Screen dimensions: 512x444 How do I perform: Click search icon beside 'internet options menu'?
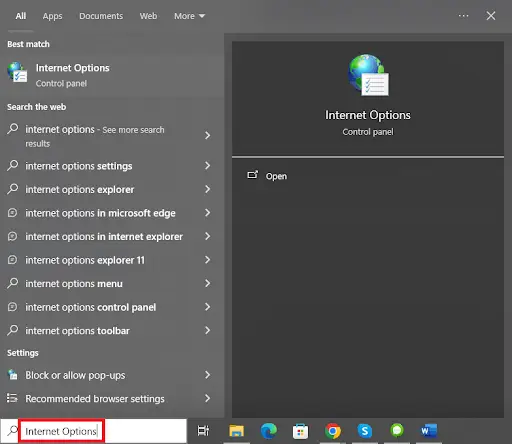click(x=13, y=283)
